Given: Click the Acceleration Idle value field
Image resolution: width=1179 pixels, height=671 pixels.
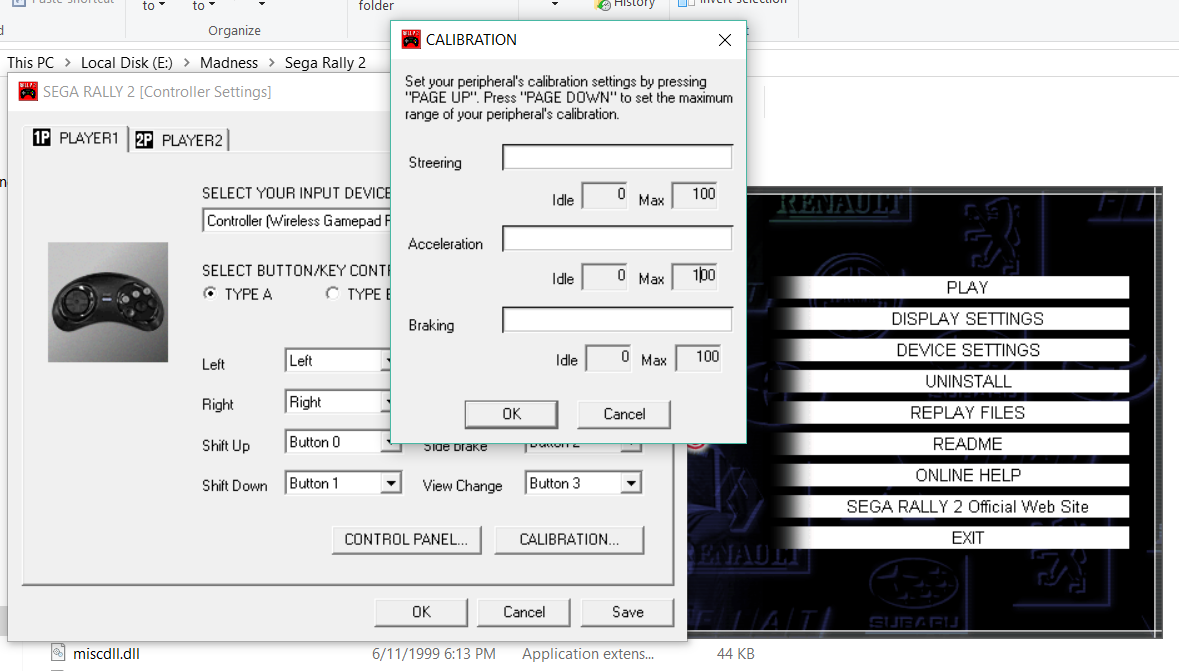Looking at the screenshot, I should pos(605,276).
